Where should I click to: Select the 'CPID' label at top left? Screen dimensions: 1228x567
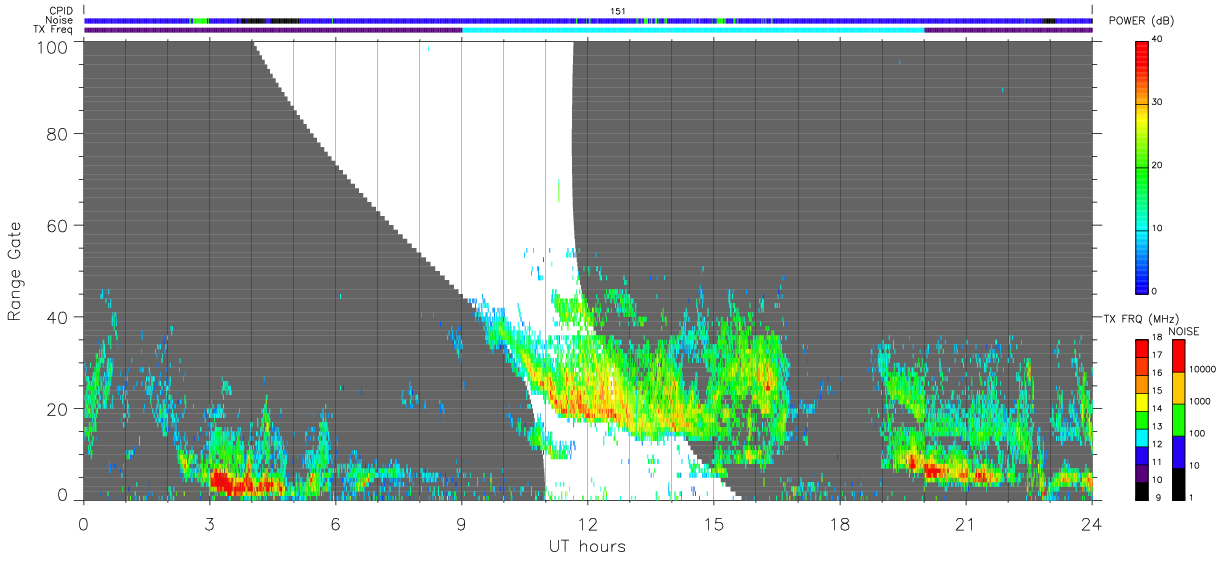[62, 10]
